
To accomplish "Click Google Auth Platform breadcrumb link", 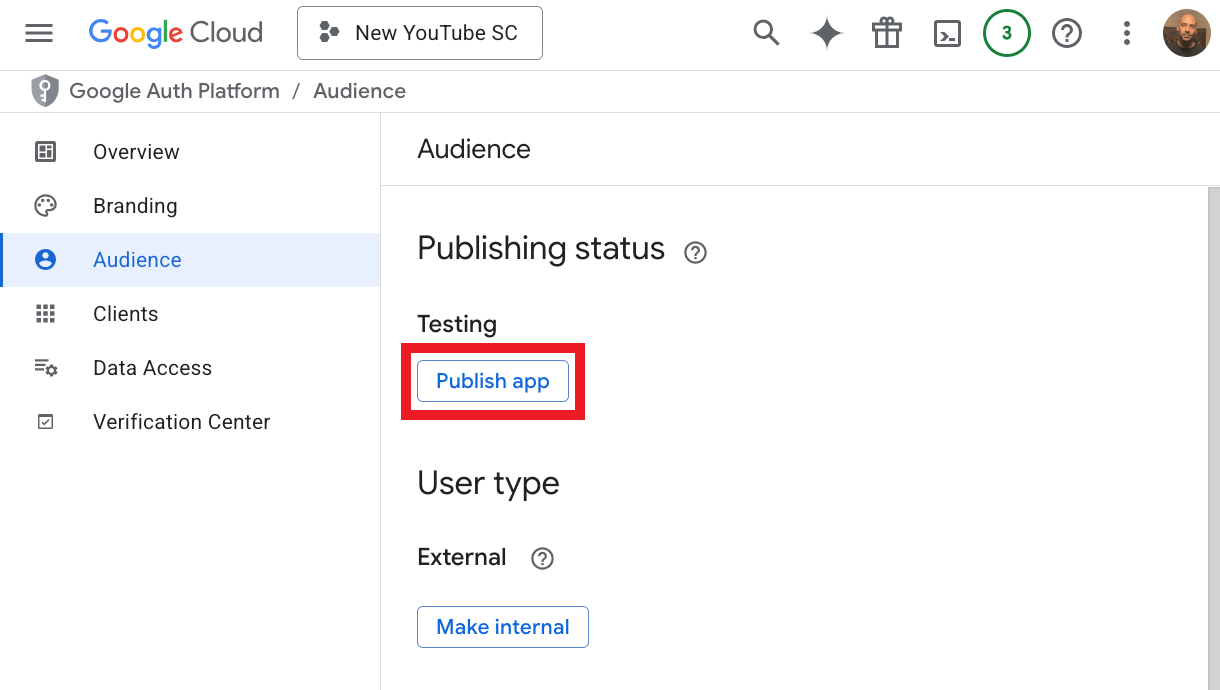I will point(174,91).
